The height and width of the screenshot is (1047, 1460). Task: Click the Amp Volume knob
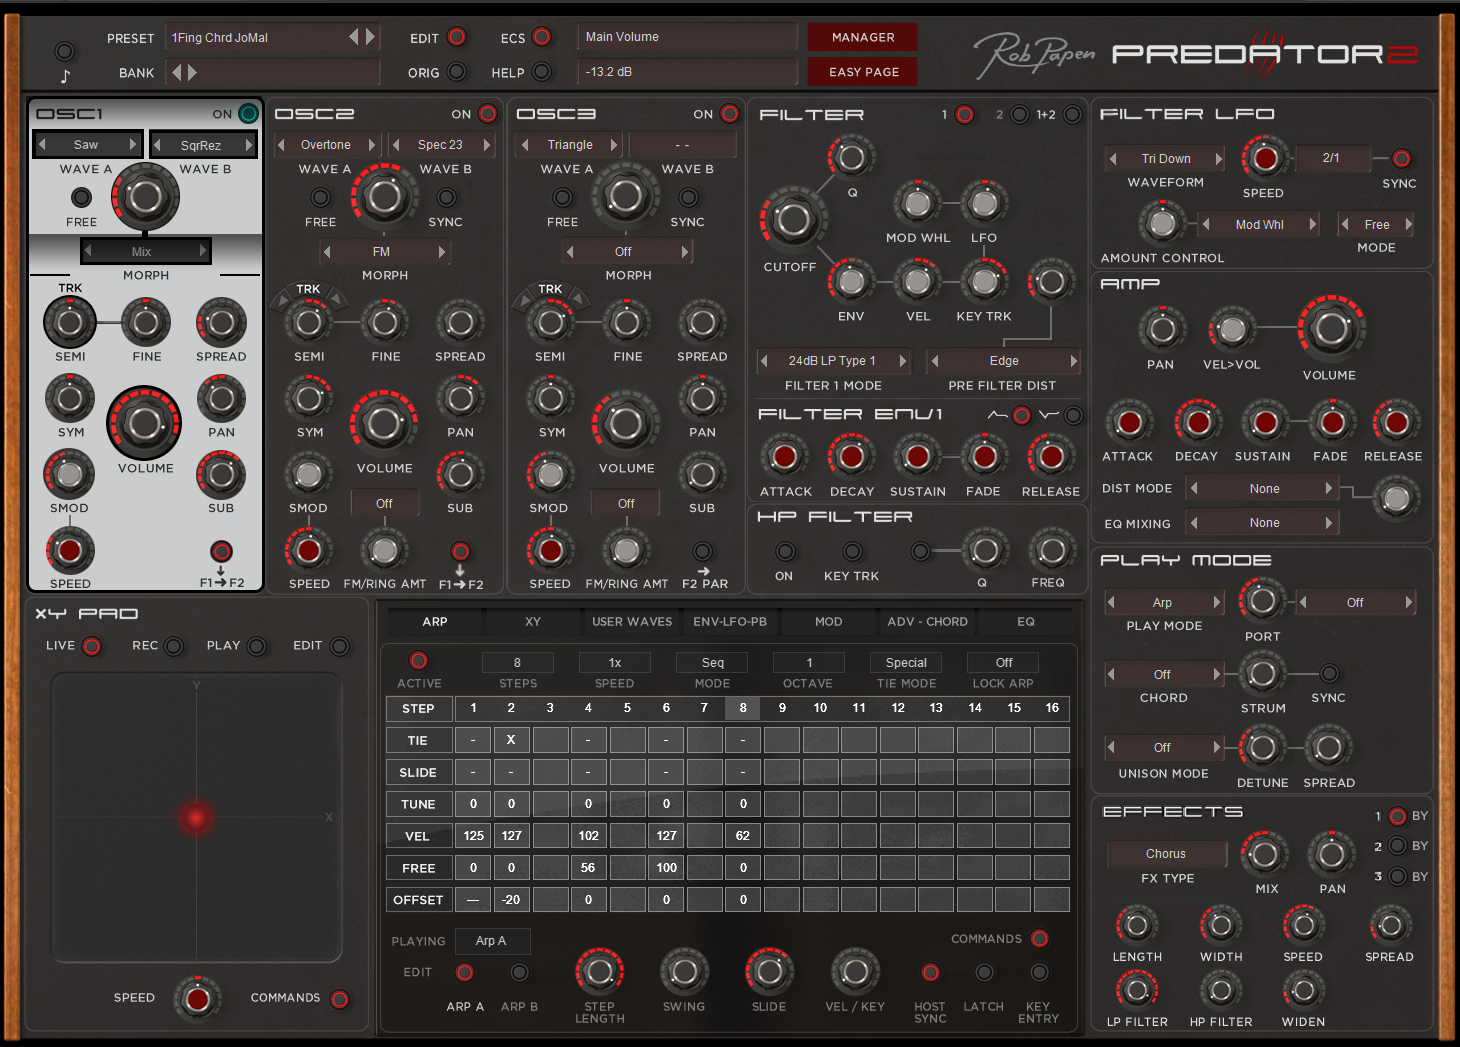(x=1331, y=328)
